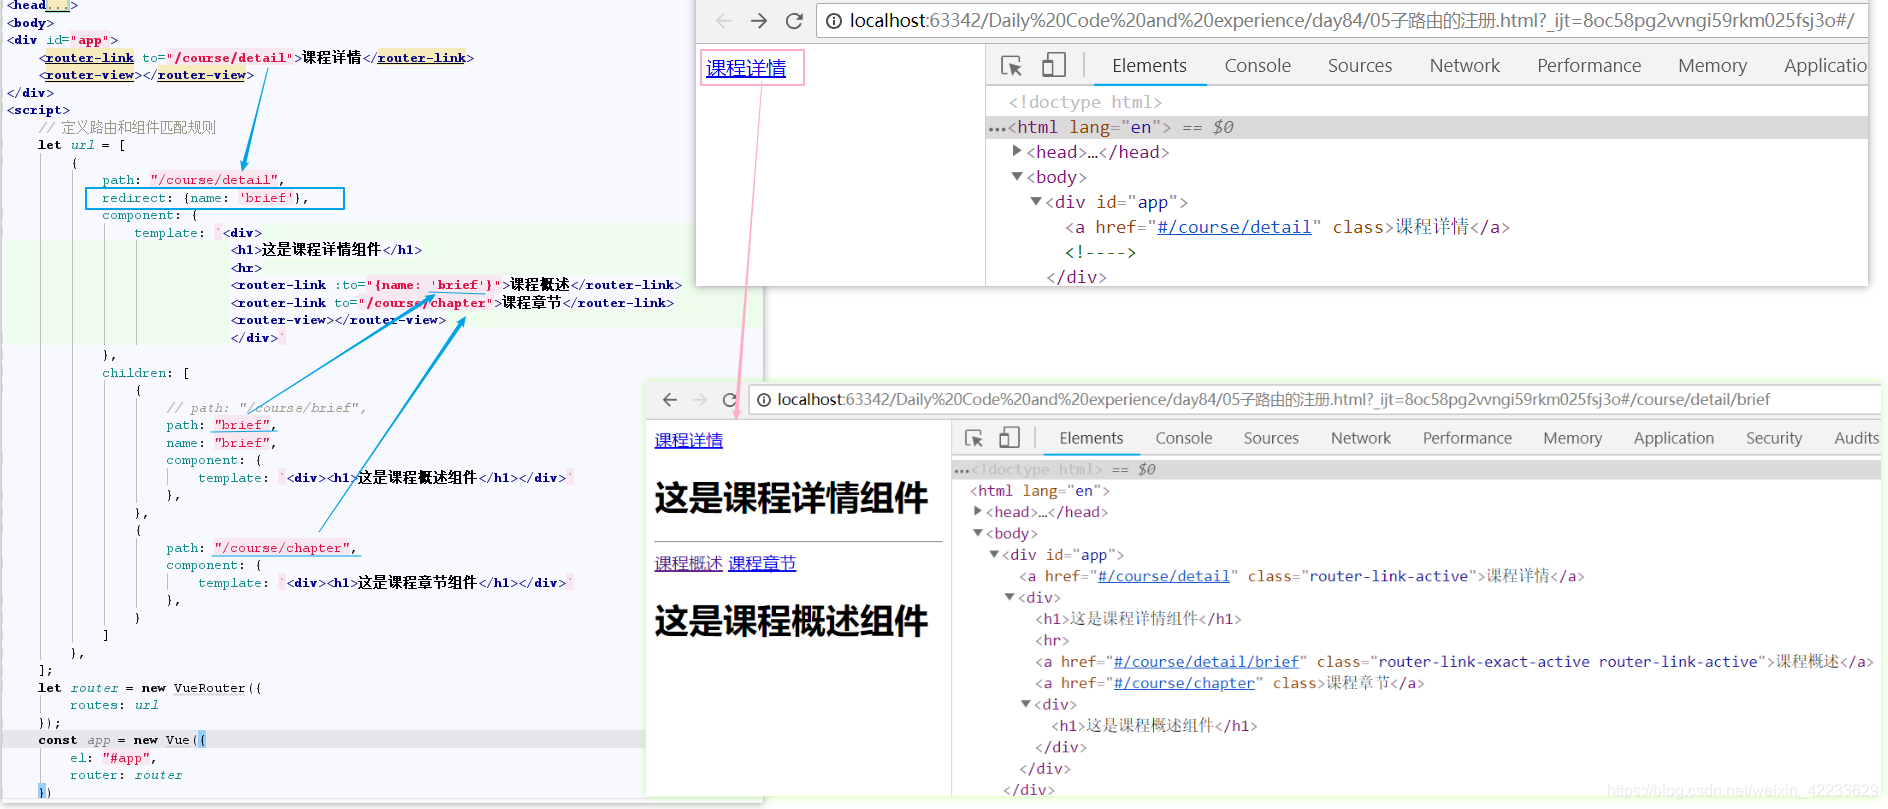
Task: Collapse body node in lower DevTools tree
Action: tap(978, 533)
